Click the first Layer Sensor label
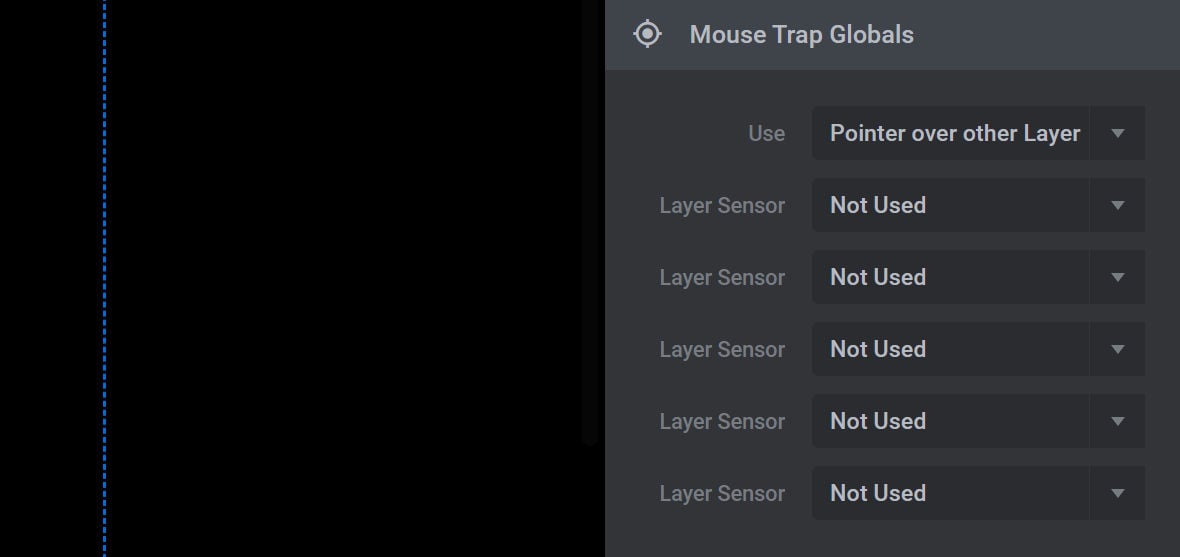Screen dimensions: 1180x557 tap(722, 205)
